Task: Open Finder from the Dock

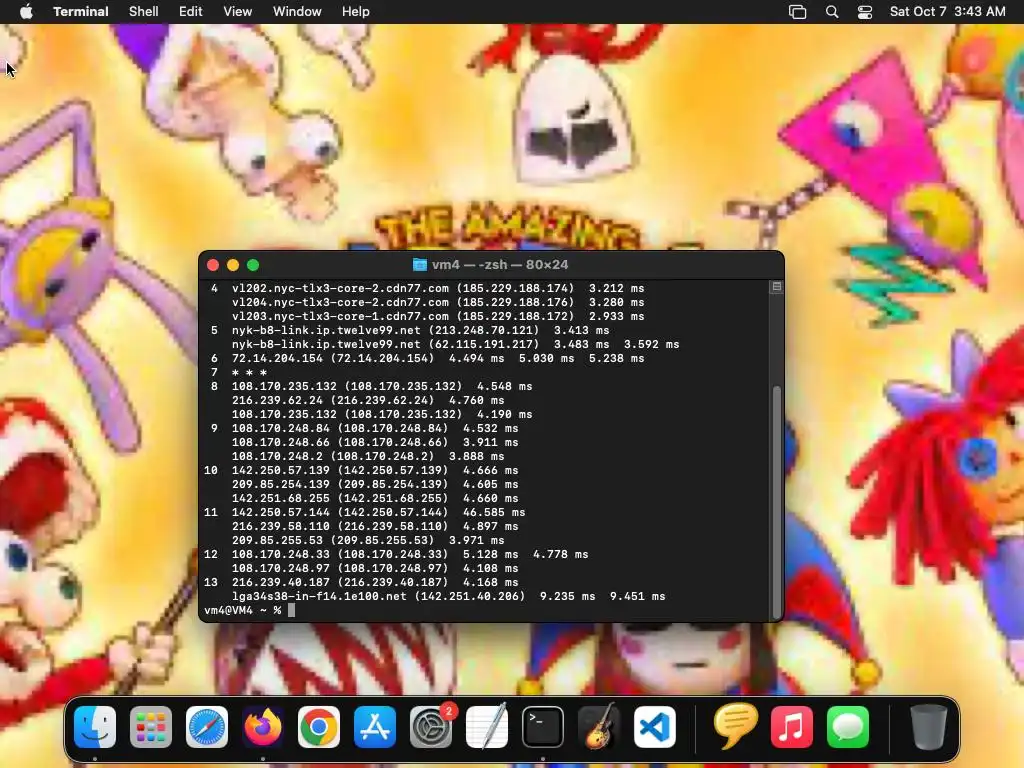Action: (95, 727)
